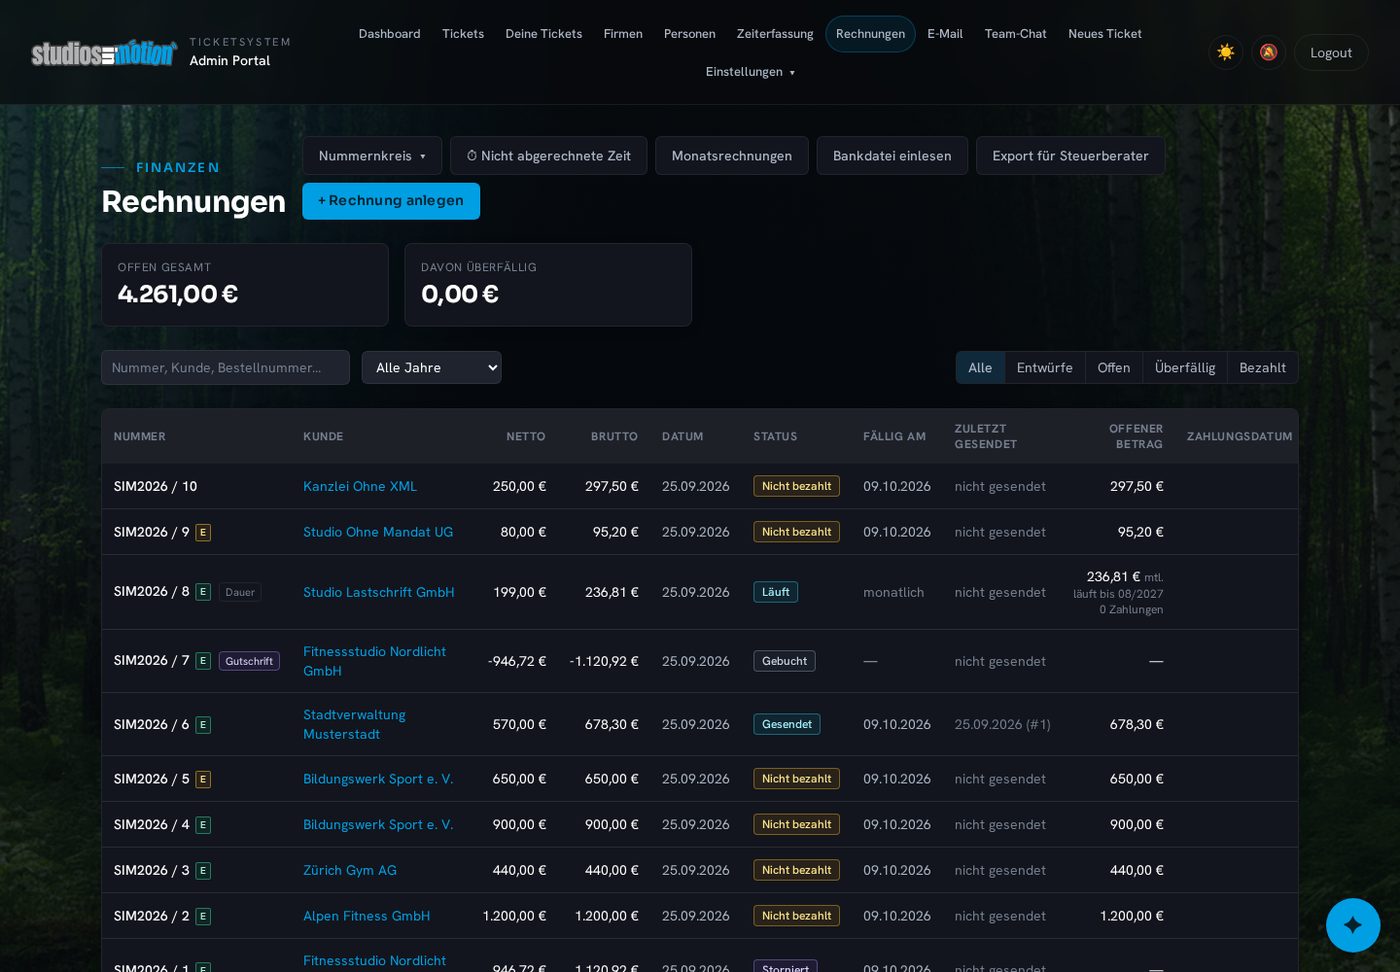Open the Monatsrechnungen view
The image size is (1400, 972).
click(732, 156)
